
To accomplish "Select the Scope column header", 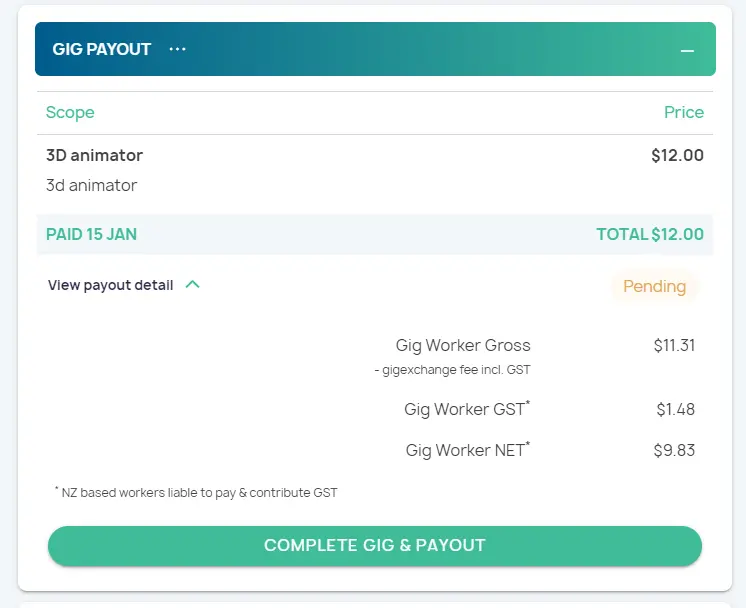I will pyautogui.click(x=70, y=113).
